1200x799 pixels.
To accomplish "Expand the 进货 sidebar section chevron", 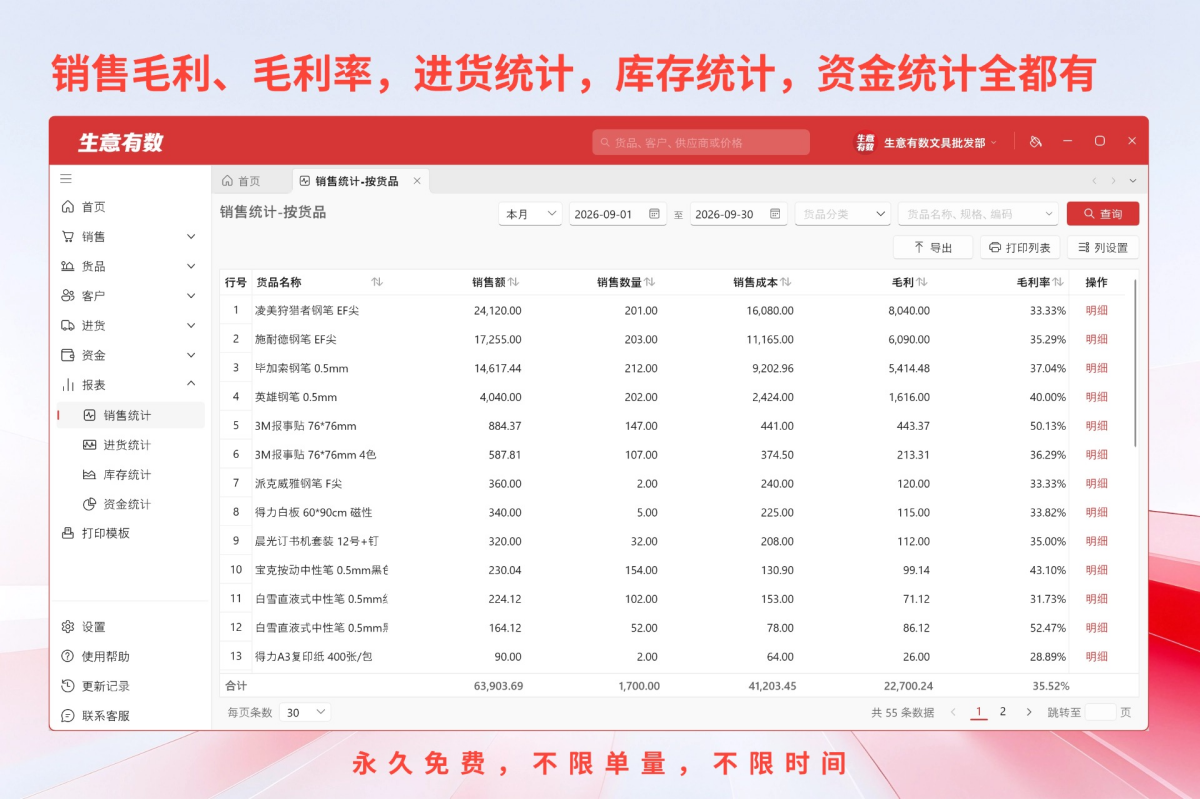I will [191, 325].
